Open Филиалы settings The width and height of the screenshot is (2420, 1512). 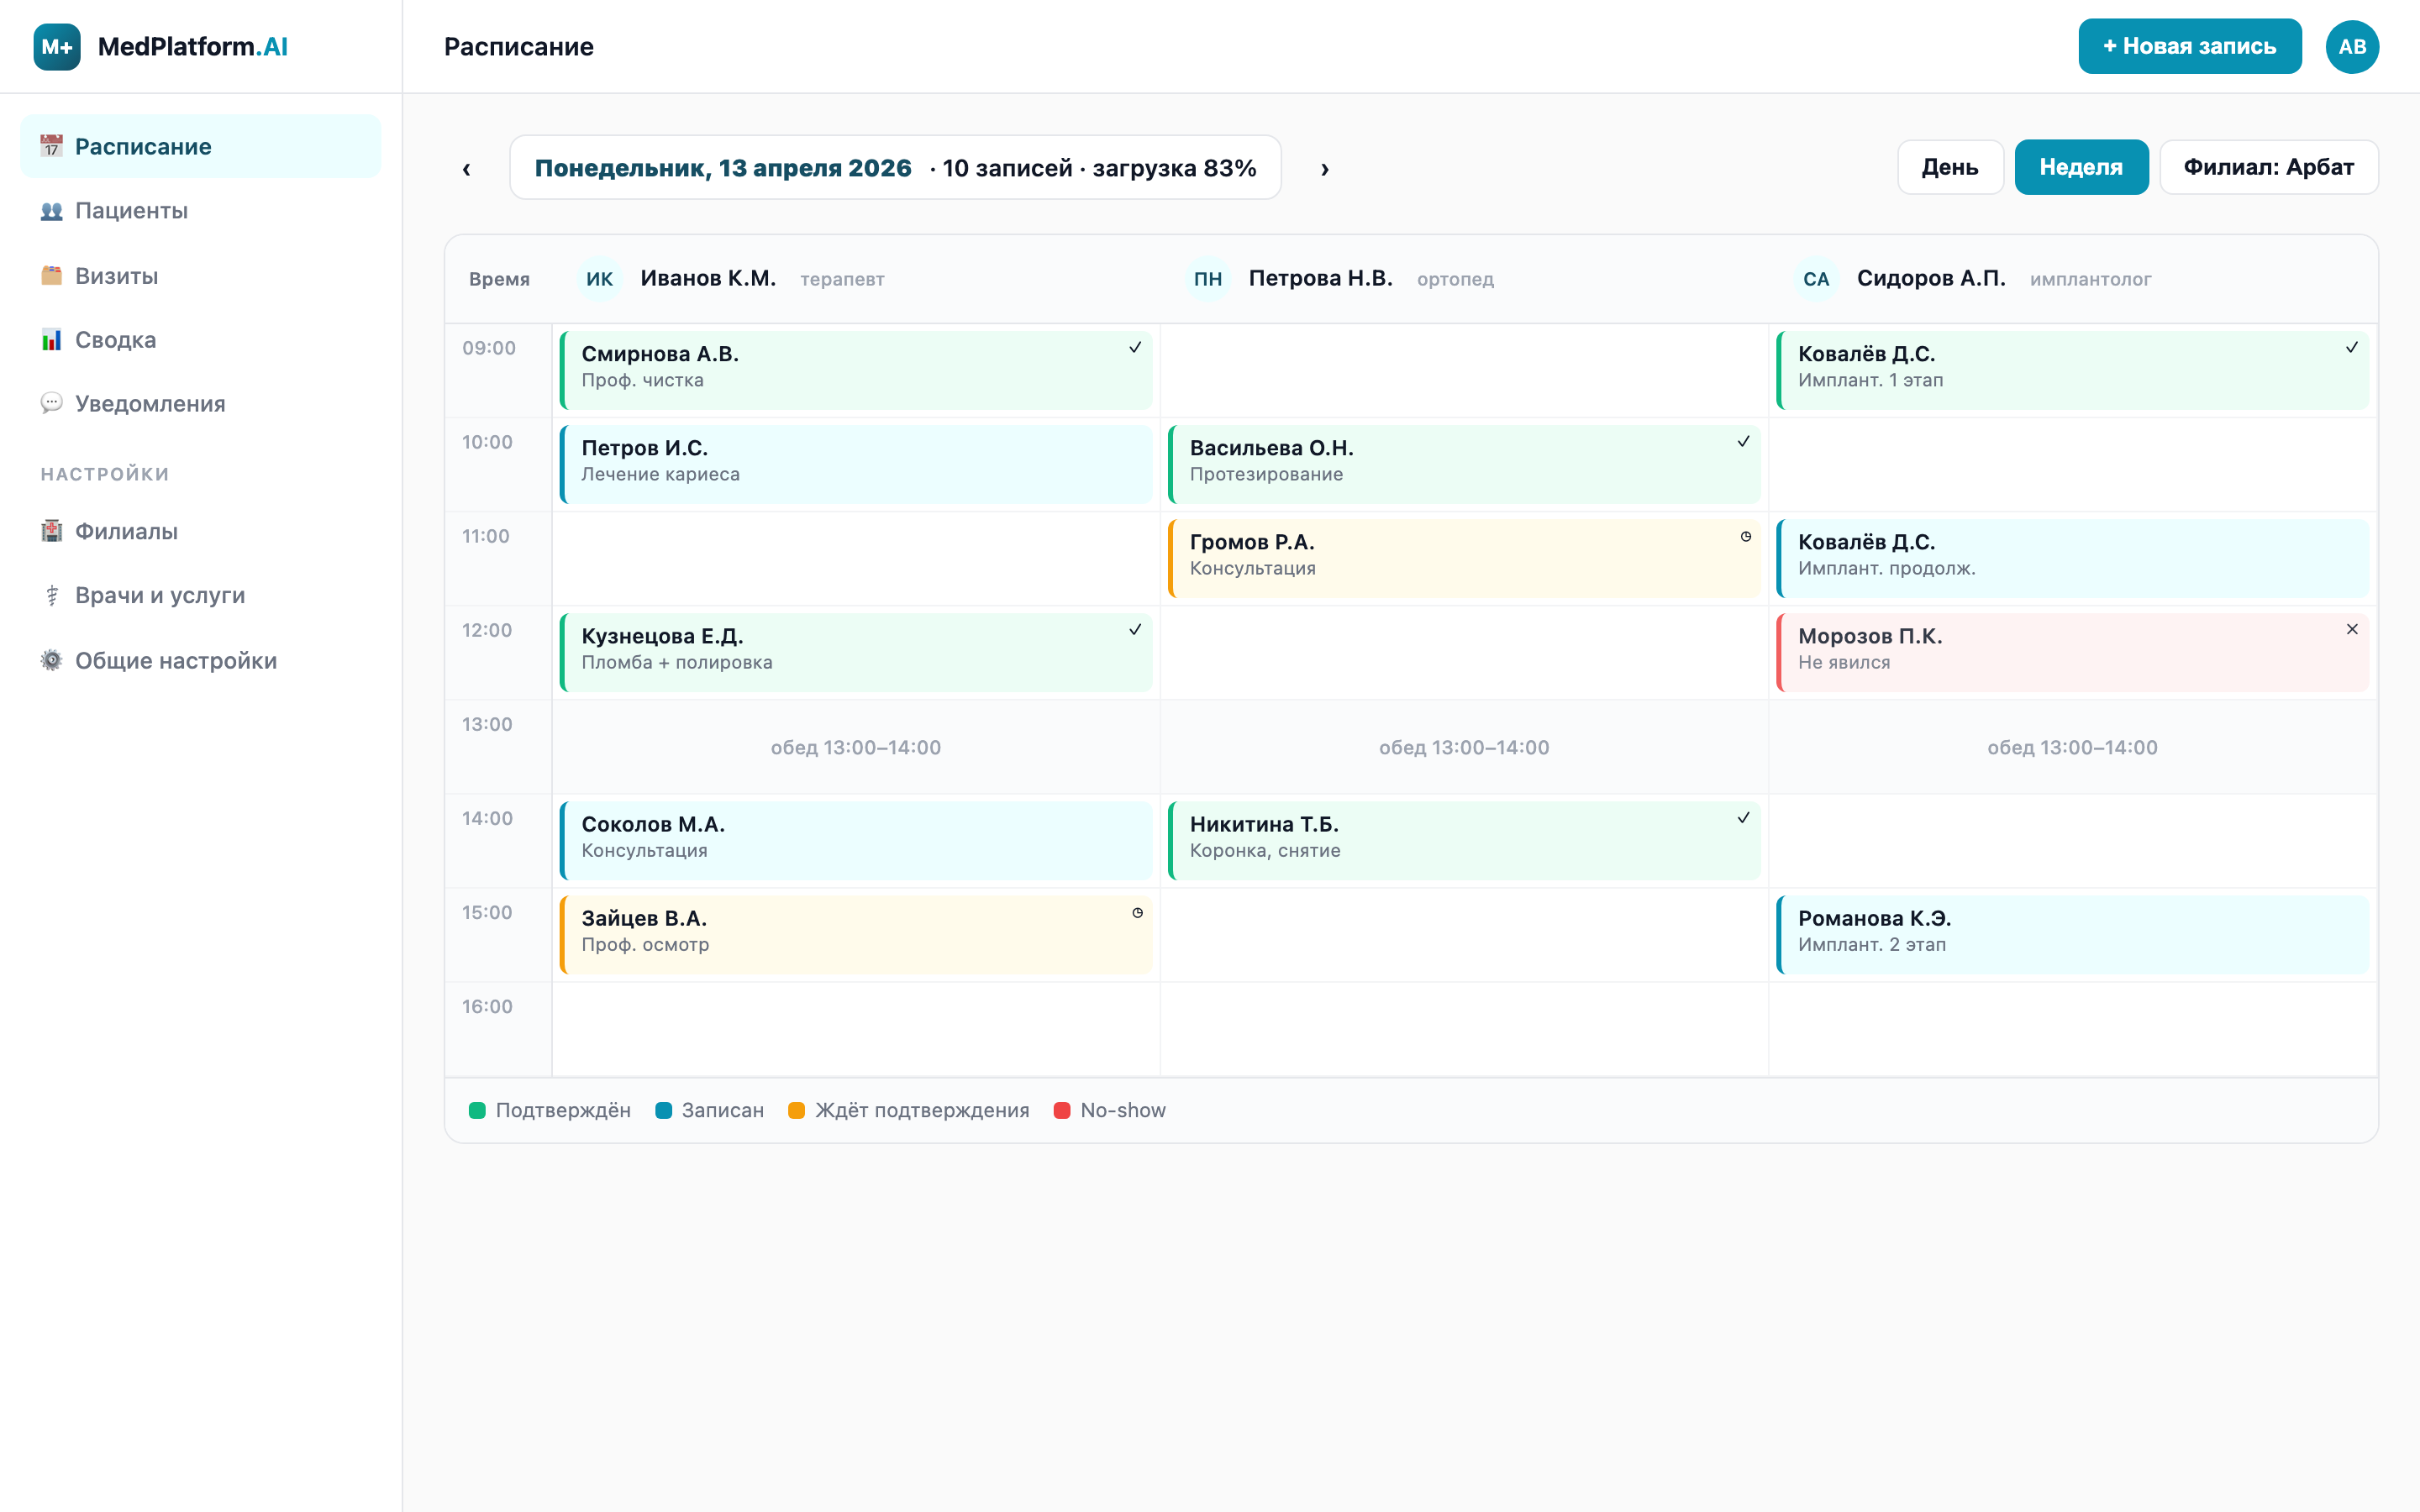pyautogui.click(x=201, y=531)
